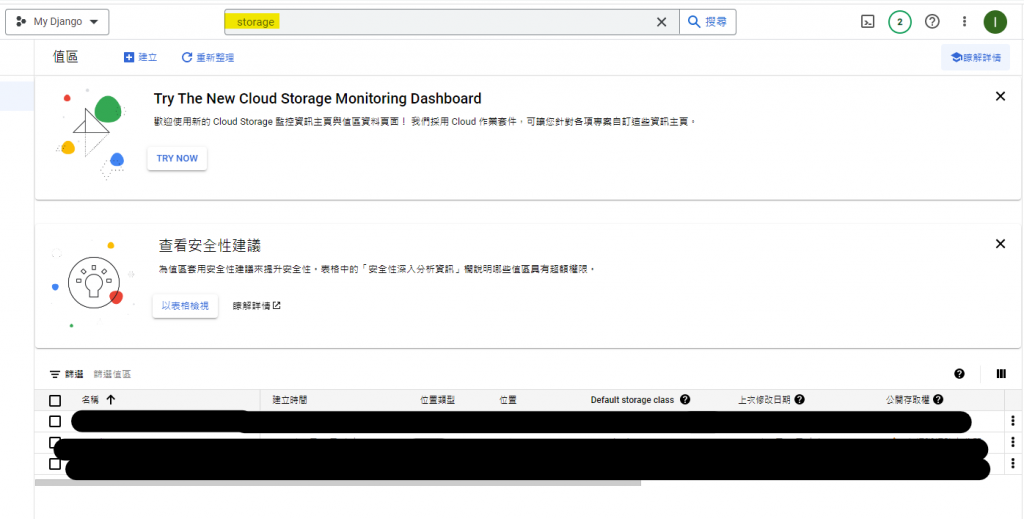Toggle the third bucket row checkbox
1024x519 pixels.
pyautogui.click(x=55, y=464)
